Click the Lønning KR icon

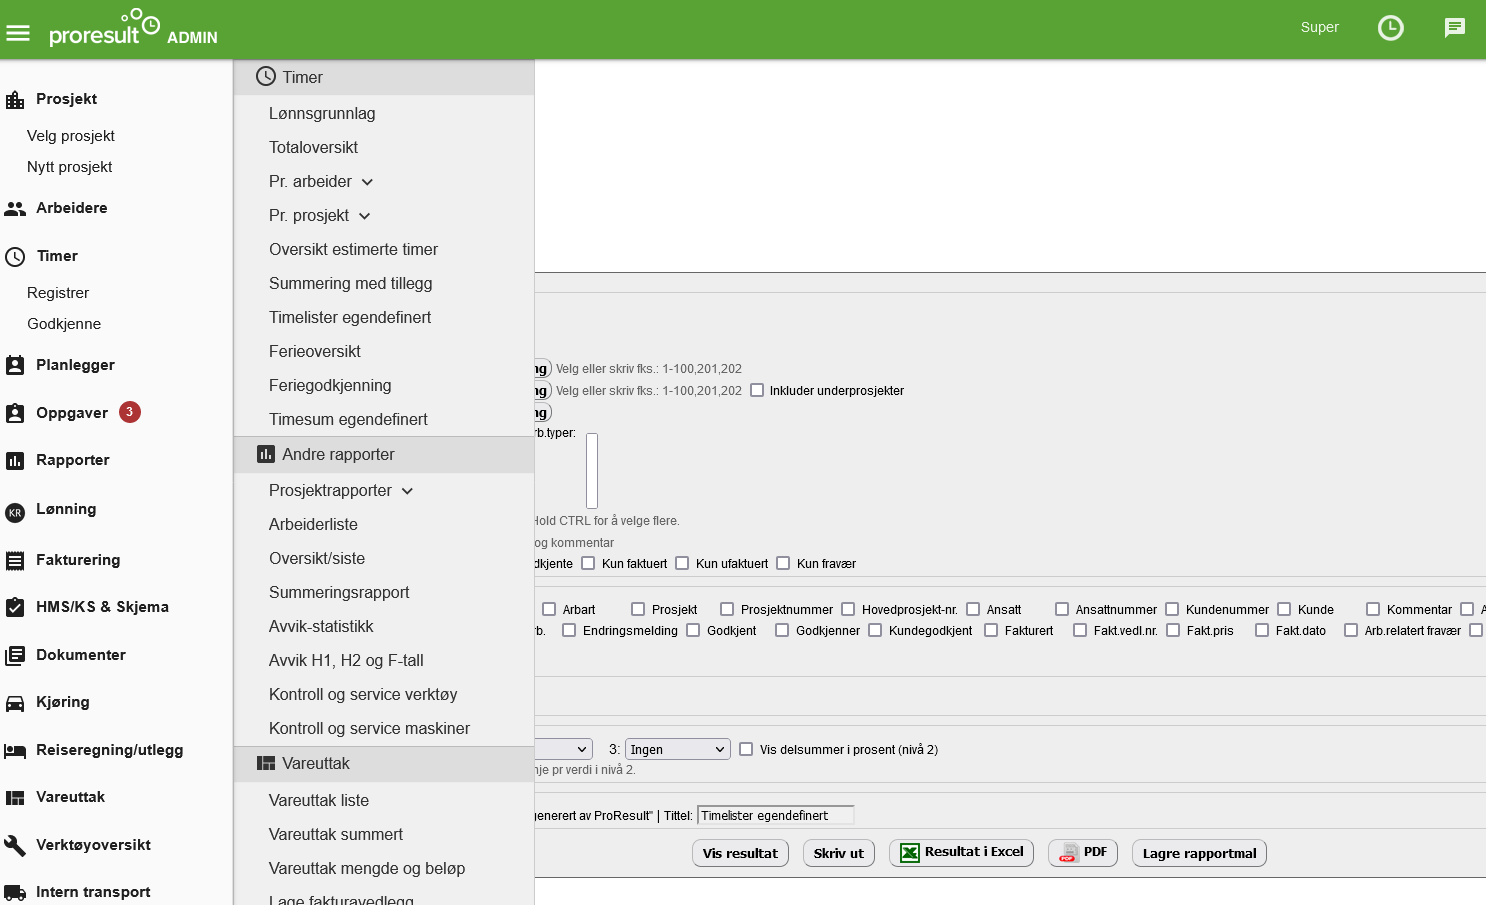click(15, 513)
